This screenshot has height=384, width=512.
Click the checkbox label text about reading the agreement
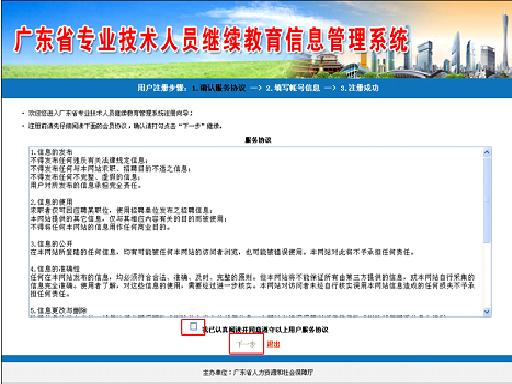[265, 330]
